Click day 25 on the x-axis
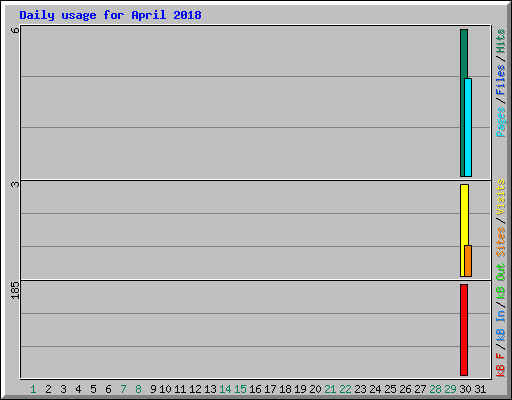Viewport: 512px width, 400px height. (x=390, y=389)
